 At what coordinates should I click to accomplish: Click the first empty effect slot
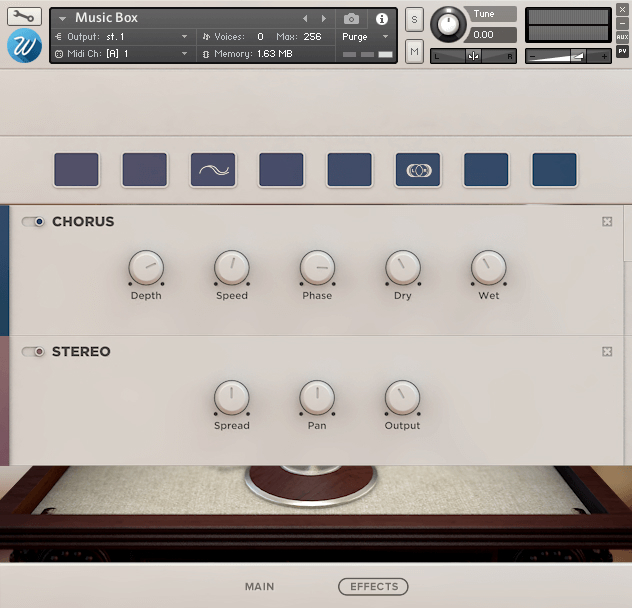76,169
